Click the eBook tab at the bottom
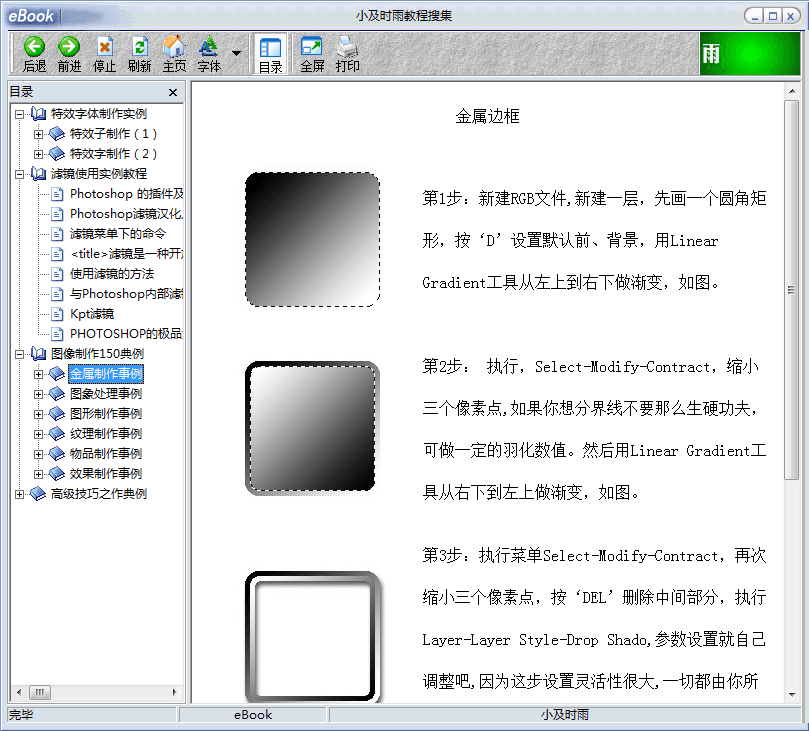This screenshot has height=731, width=809. pos(250,715)
